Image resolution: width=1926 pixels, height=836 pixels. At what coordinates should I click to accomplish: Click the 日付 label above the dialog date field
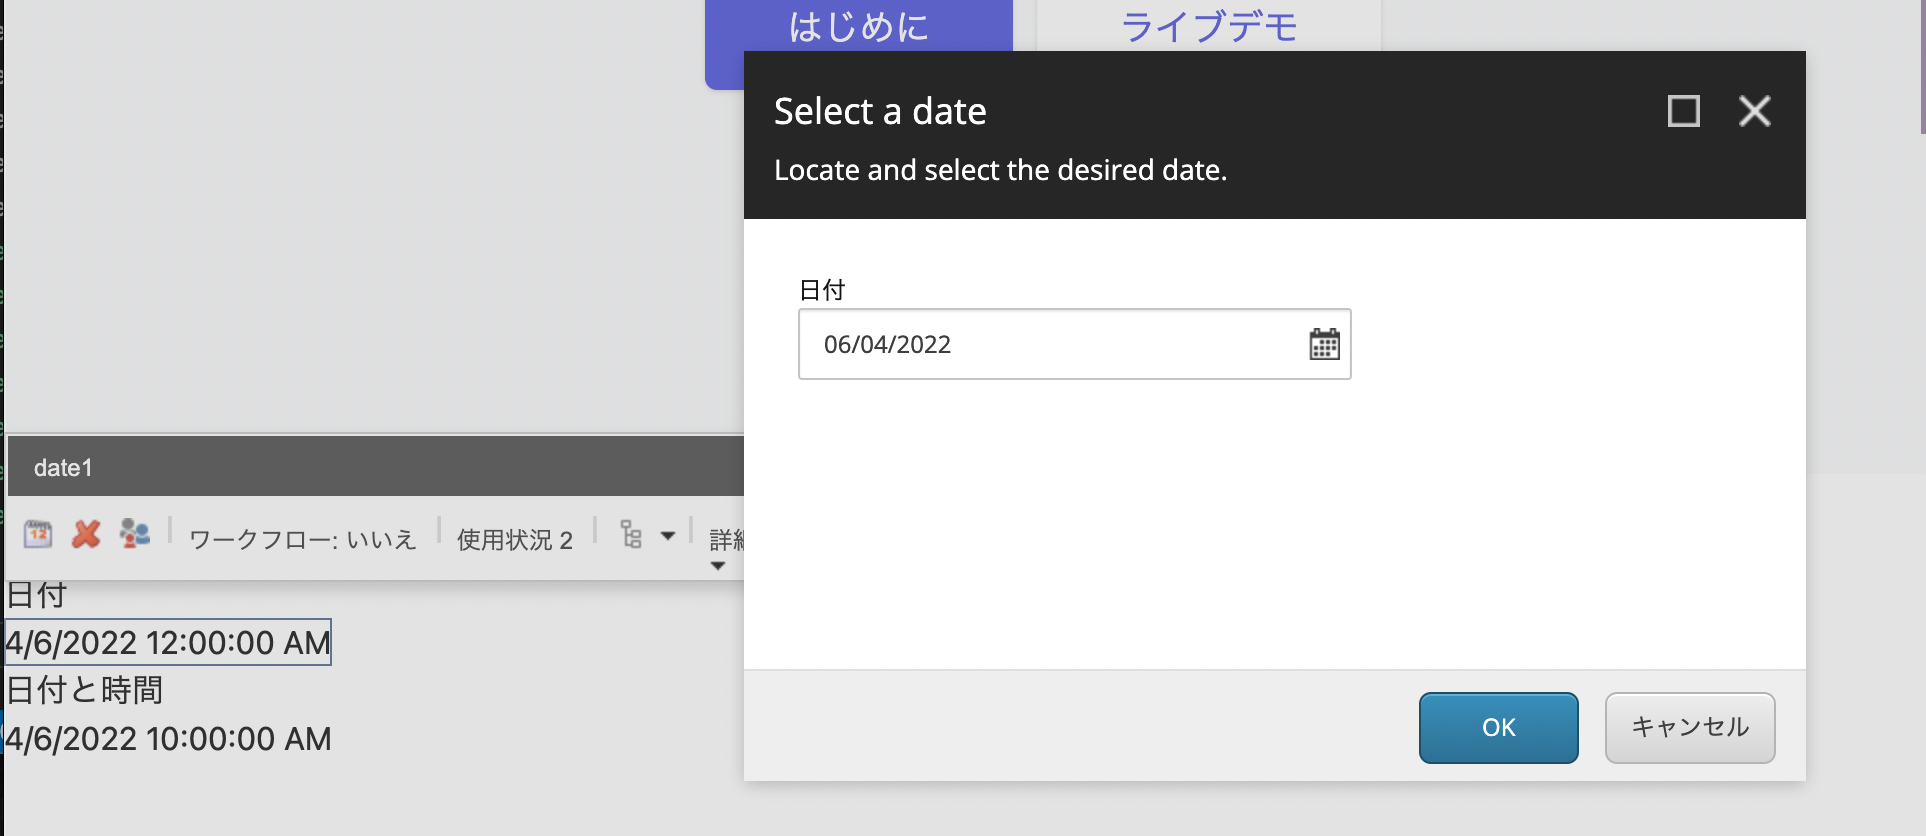point(822,290)
